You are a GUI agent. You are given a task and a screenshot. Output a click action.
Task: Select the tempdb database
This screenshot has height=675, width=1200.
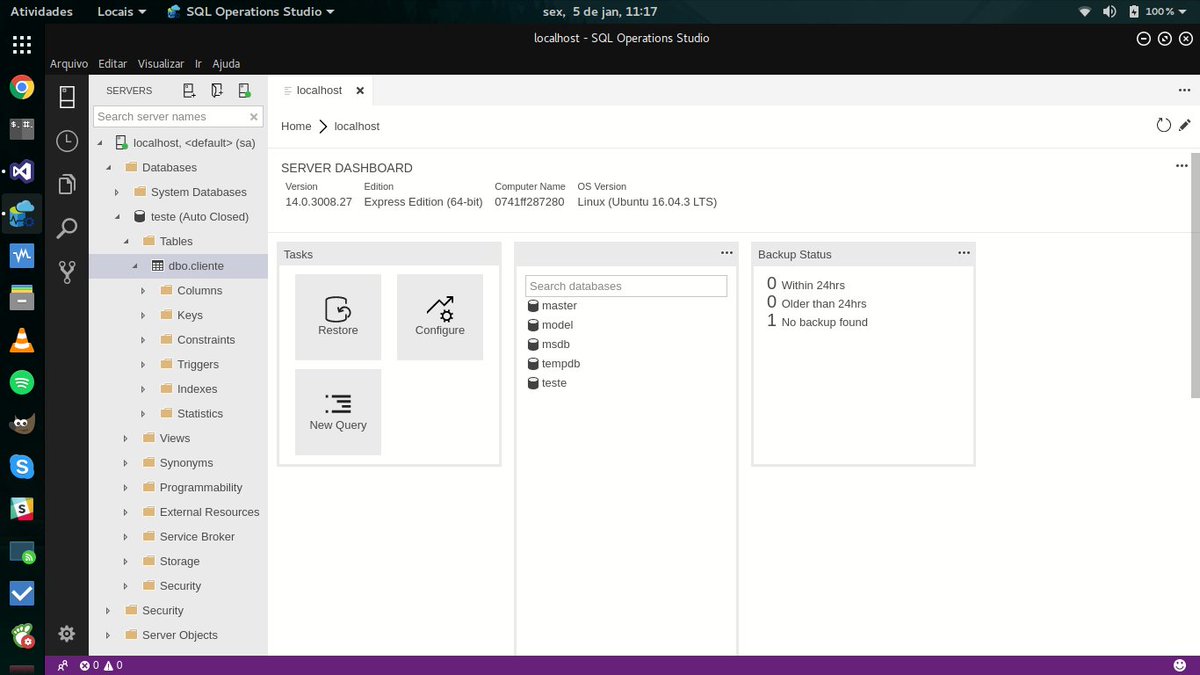pyautogui.click(x=553, y=364)
